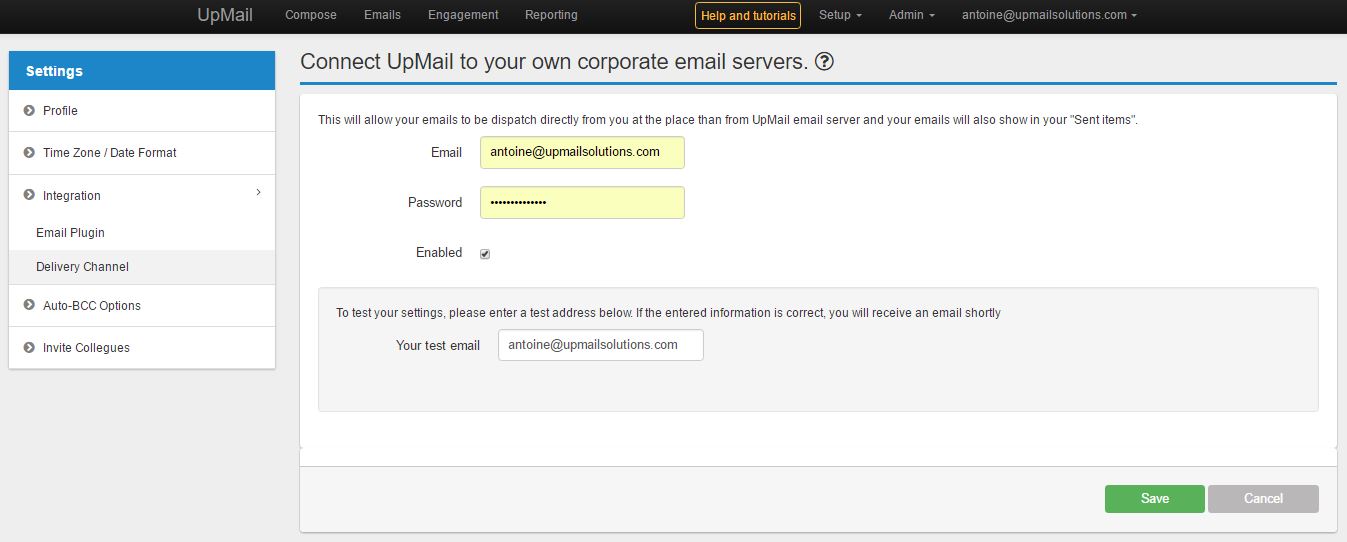The image size is (1347, 542).
Task: Click the arrow icon beside Time Zone / Date Format
Action: pos(29,153)
